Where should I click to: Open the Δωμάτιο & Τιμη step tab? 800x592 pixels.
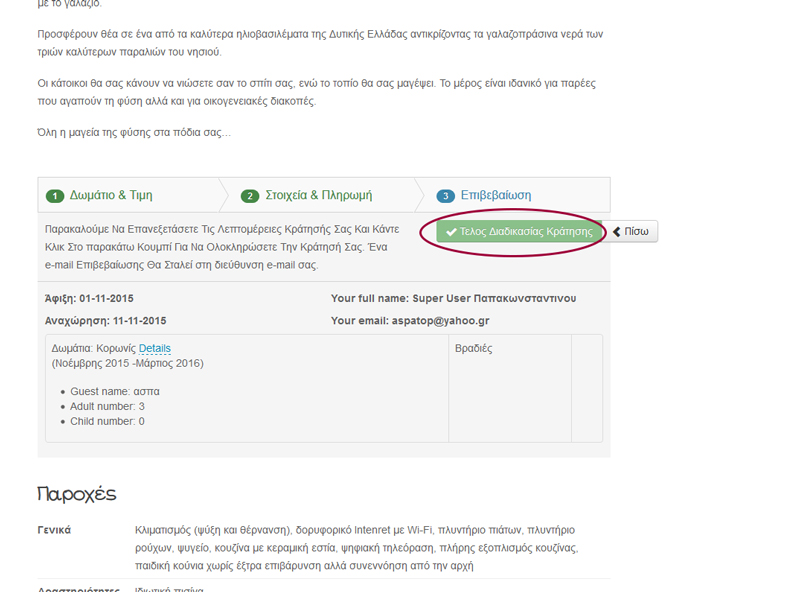[110, 195]
